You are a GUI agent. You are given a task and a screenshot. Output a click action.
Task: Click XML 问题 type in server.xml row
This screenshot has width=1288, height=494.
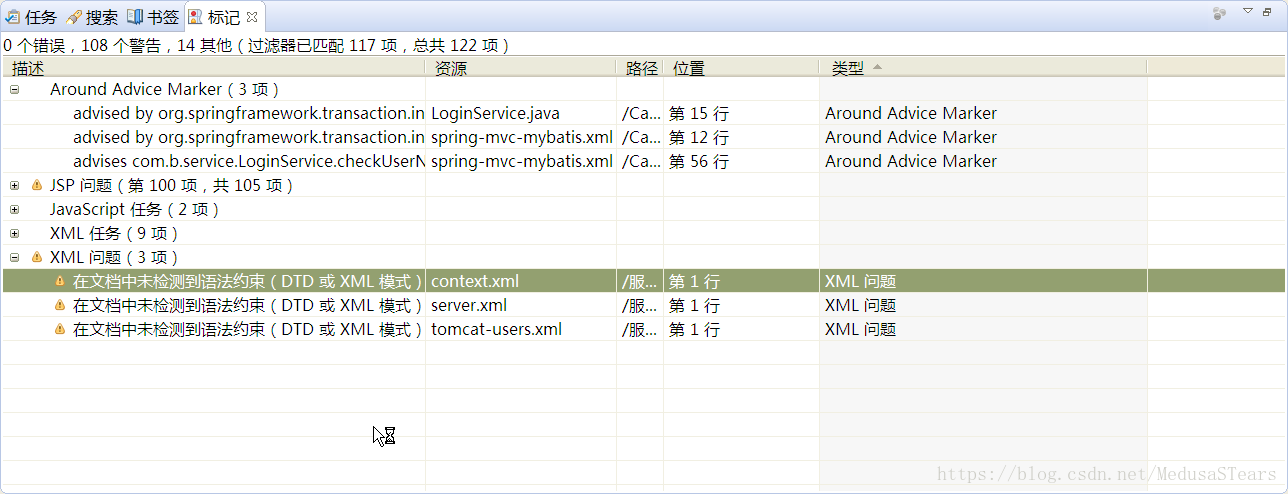(860, 305)
